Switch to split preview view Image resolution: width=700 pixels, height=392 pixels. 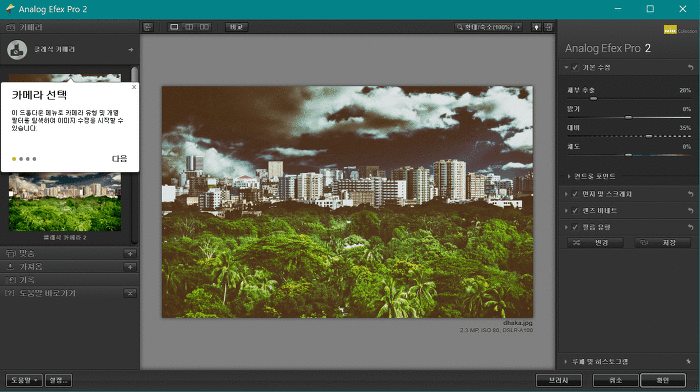coord(189,27)
